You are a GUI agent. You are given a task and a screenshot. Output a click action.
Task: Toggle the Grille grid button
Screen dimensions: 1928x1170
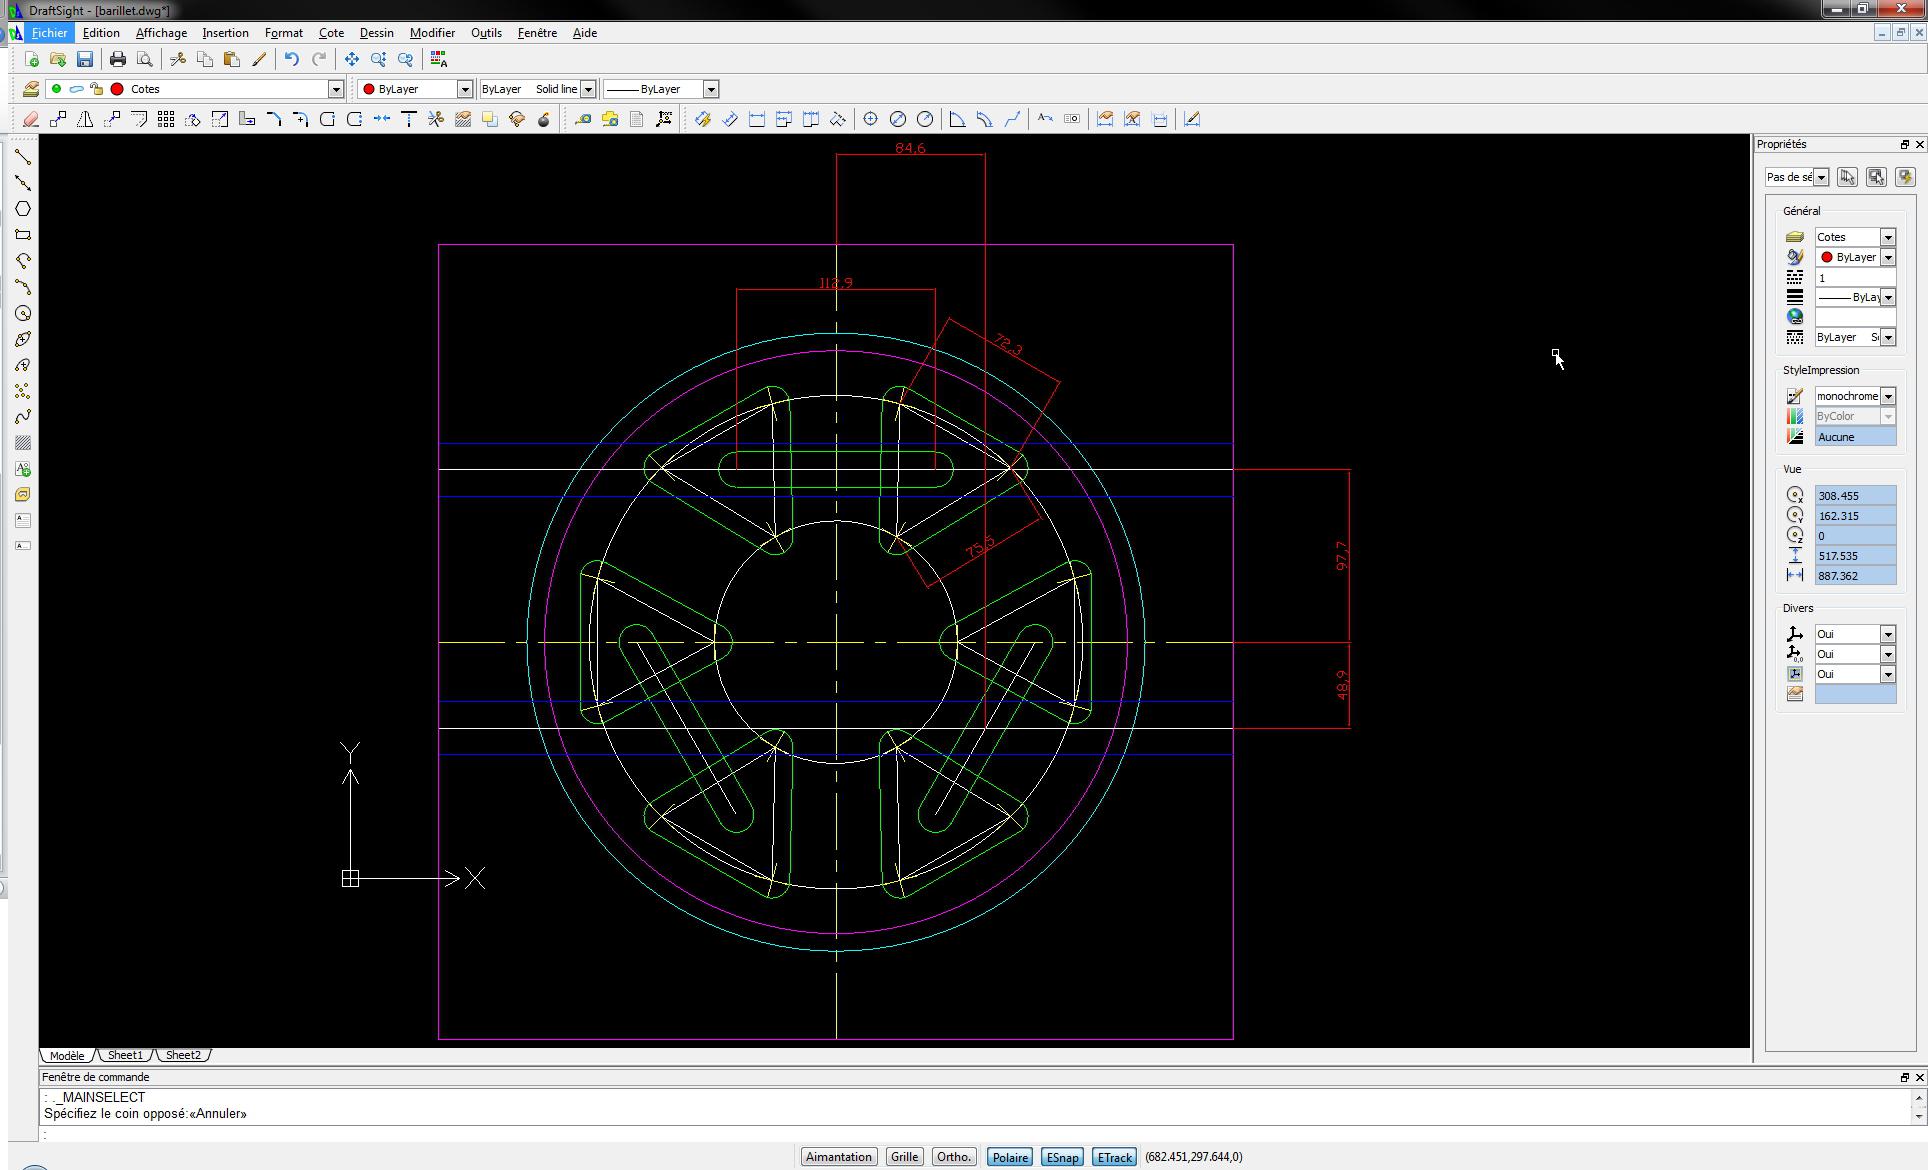(x=904, y=1157)
